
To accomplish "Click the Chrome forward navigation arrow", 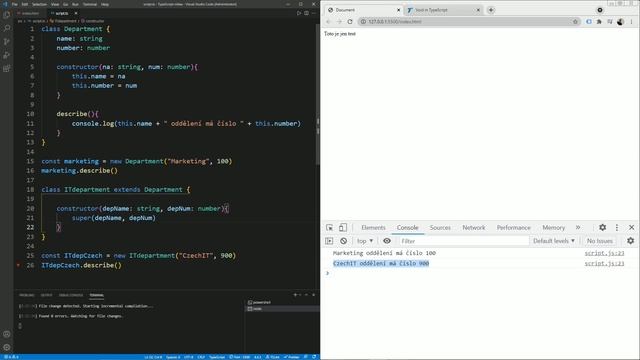I will click(339, 22).
